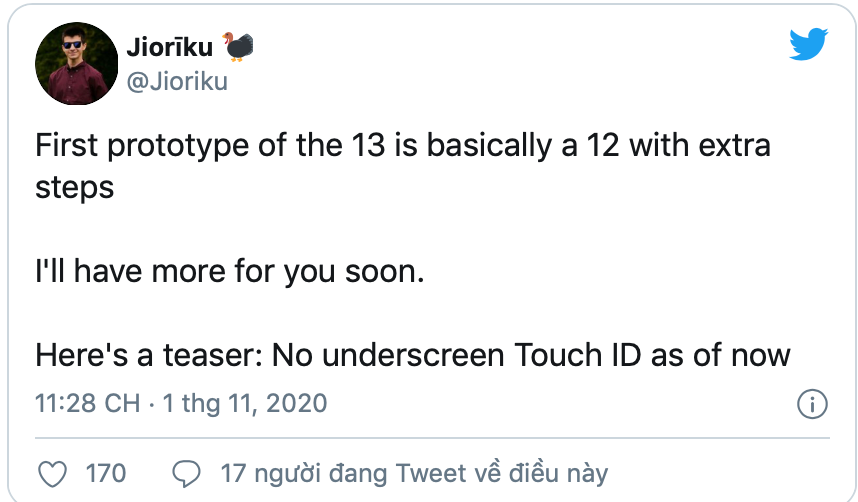Click the date "1 thg 11, 2020"

tap(245, 404)
